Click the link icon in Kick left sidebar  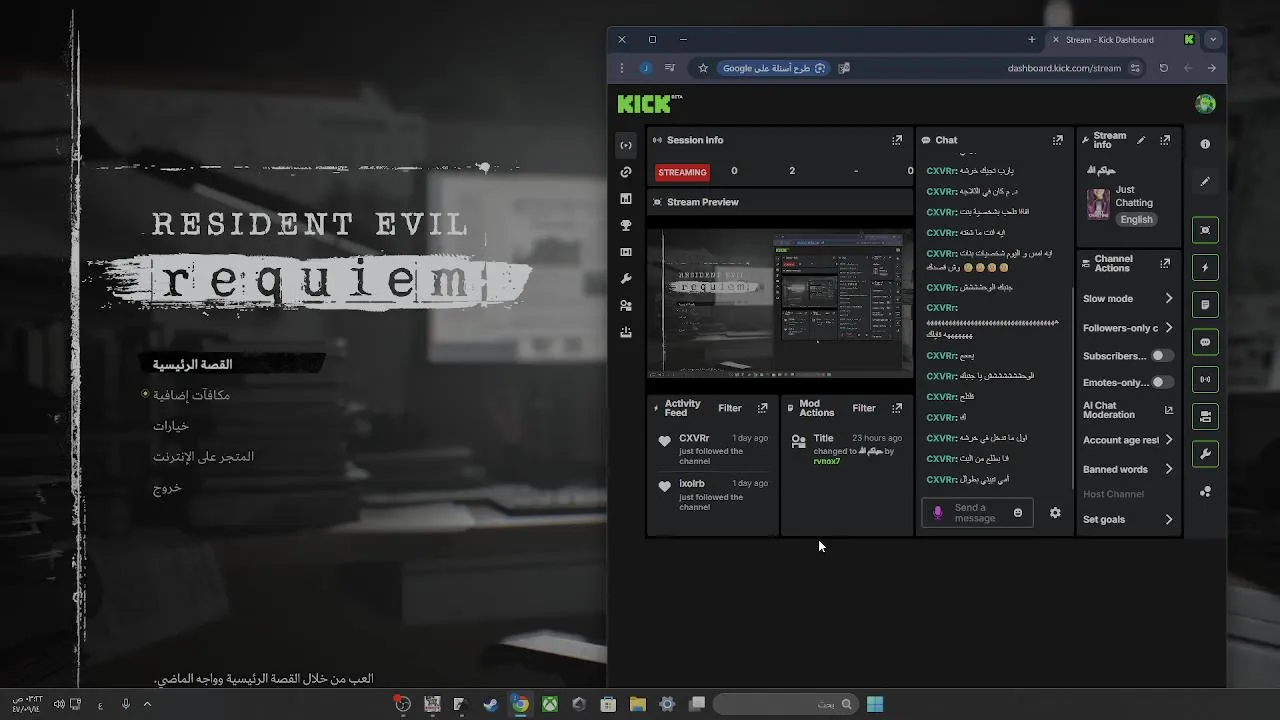click(x=626, y=172)
